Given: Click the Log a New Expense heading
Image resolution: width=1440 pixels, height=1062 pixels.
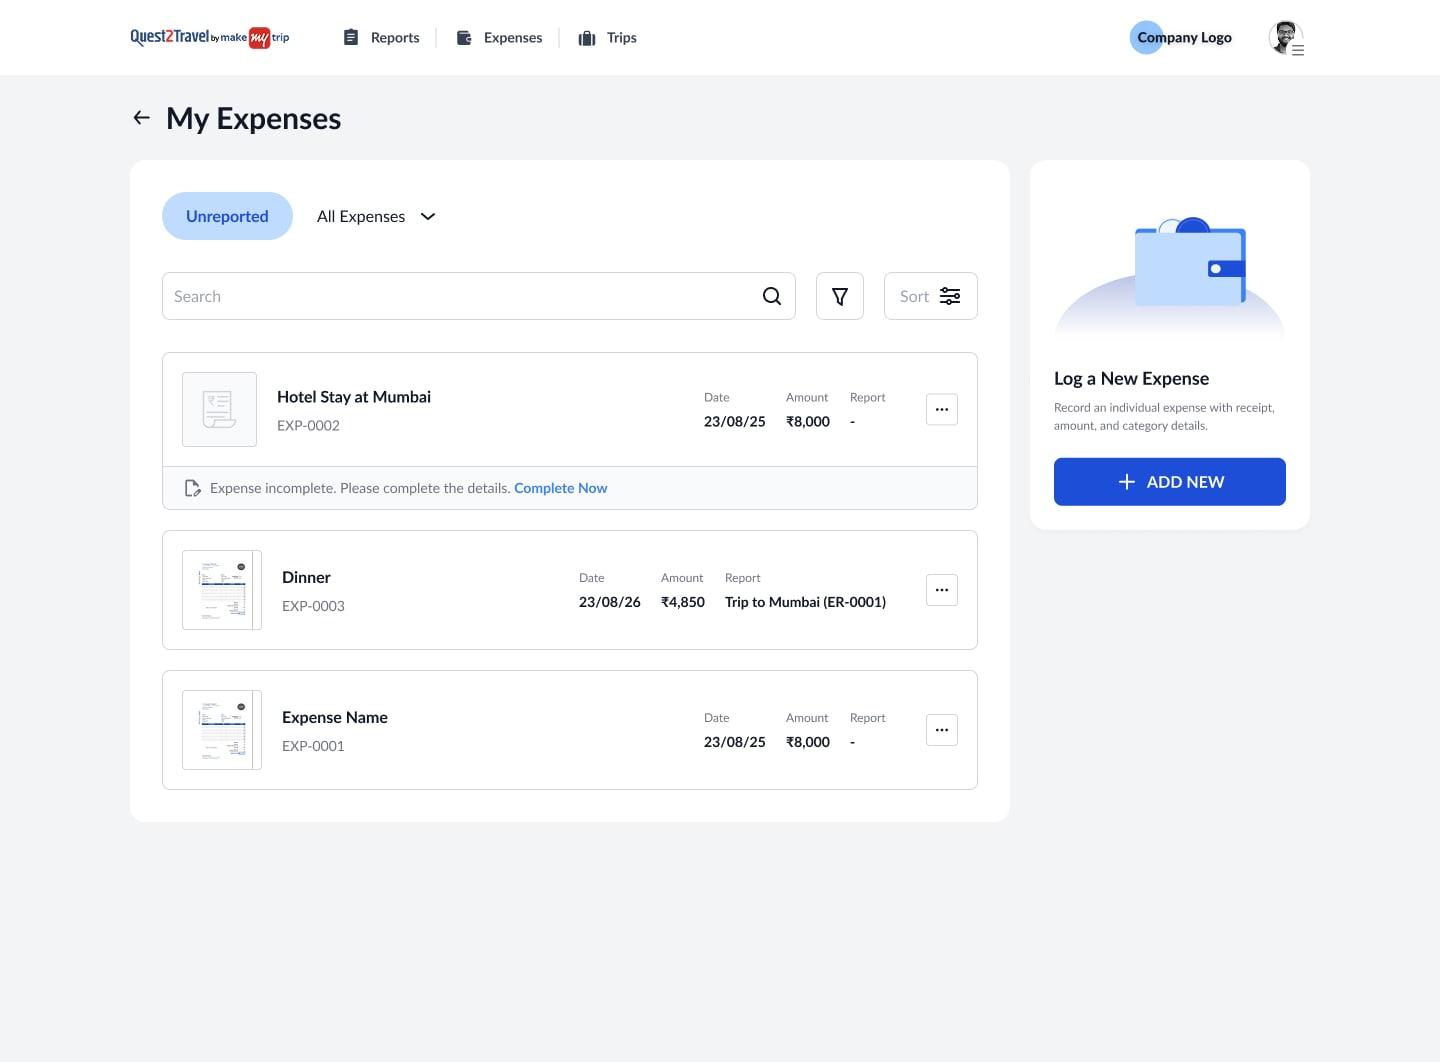Looking at the screenshot, I should tap(1131, 378).
